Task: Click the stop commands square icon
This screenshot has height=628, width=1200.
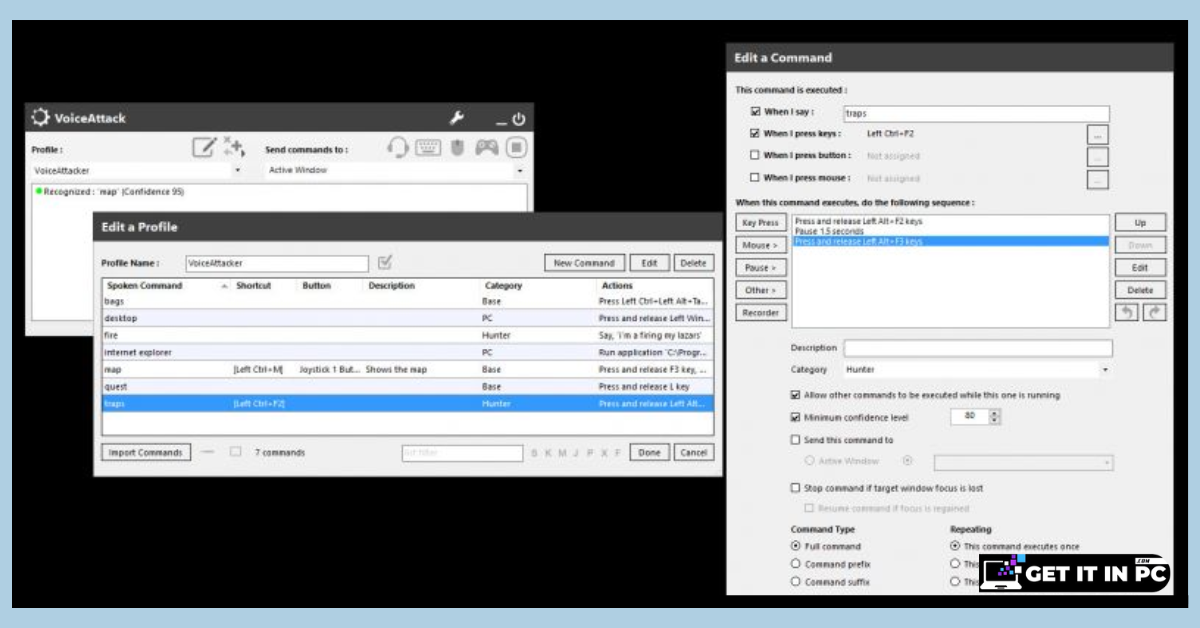Action: coord(516,148)
